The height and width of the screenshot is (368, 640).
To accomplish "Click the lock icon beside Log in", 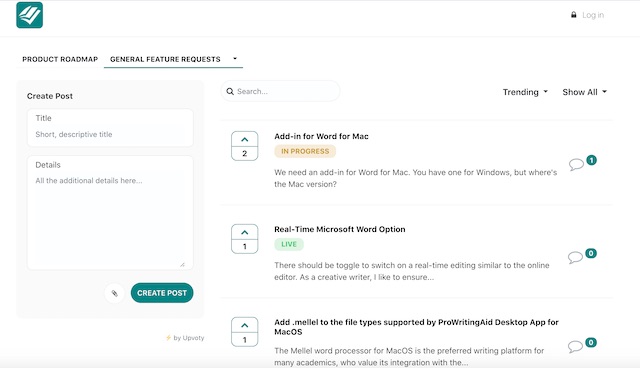I will tap(573, 15).
